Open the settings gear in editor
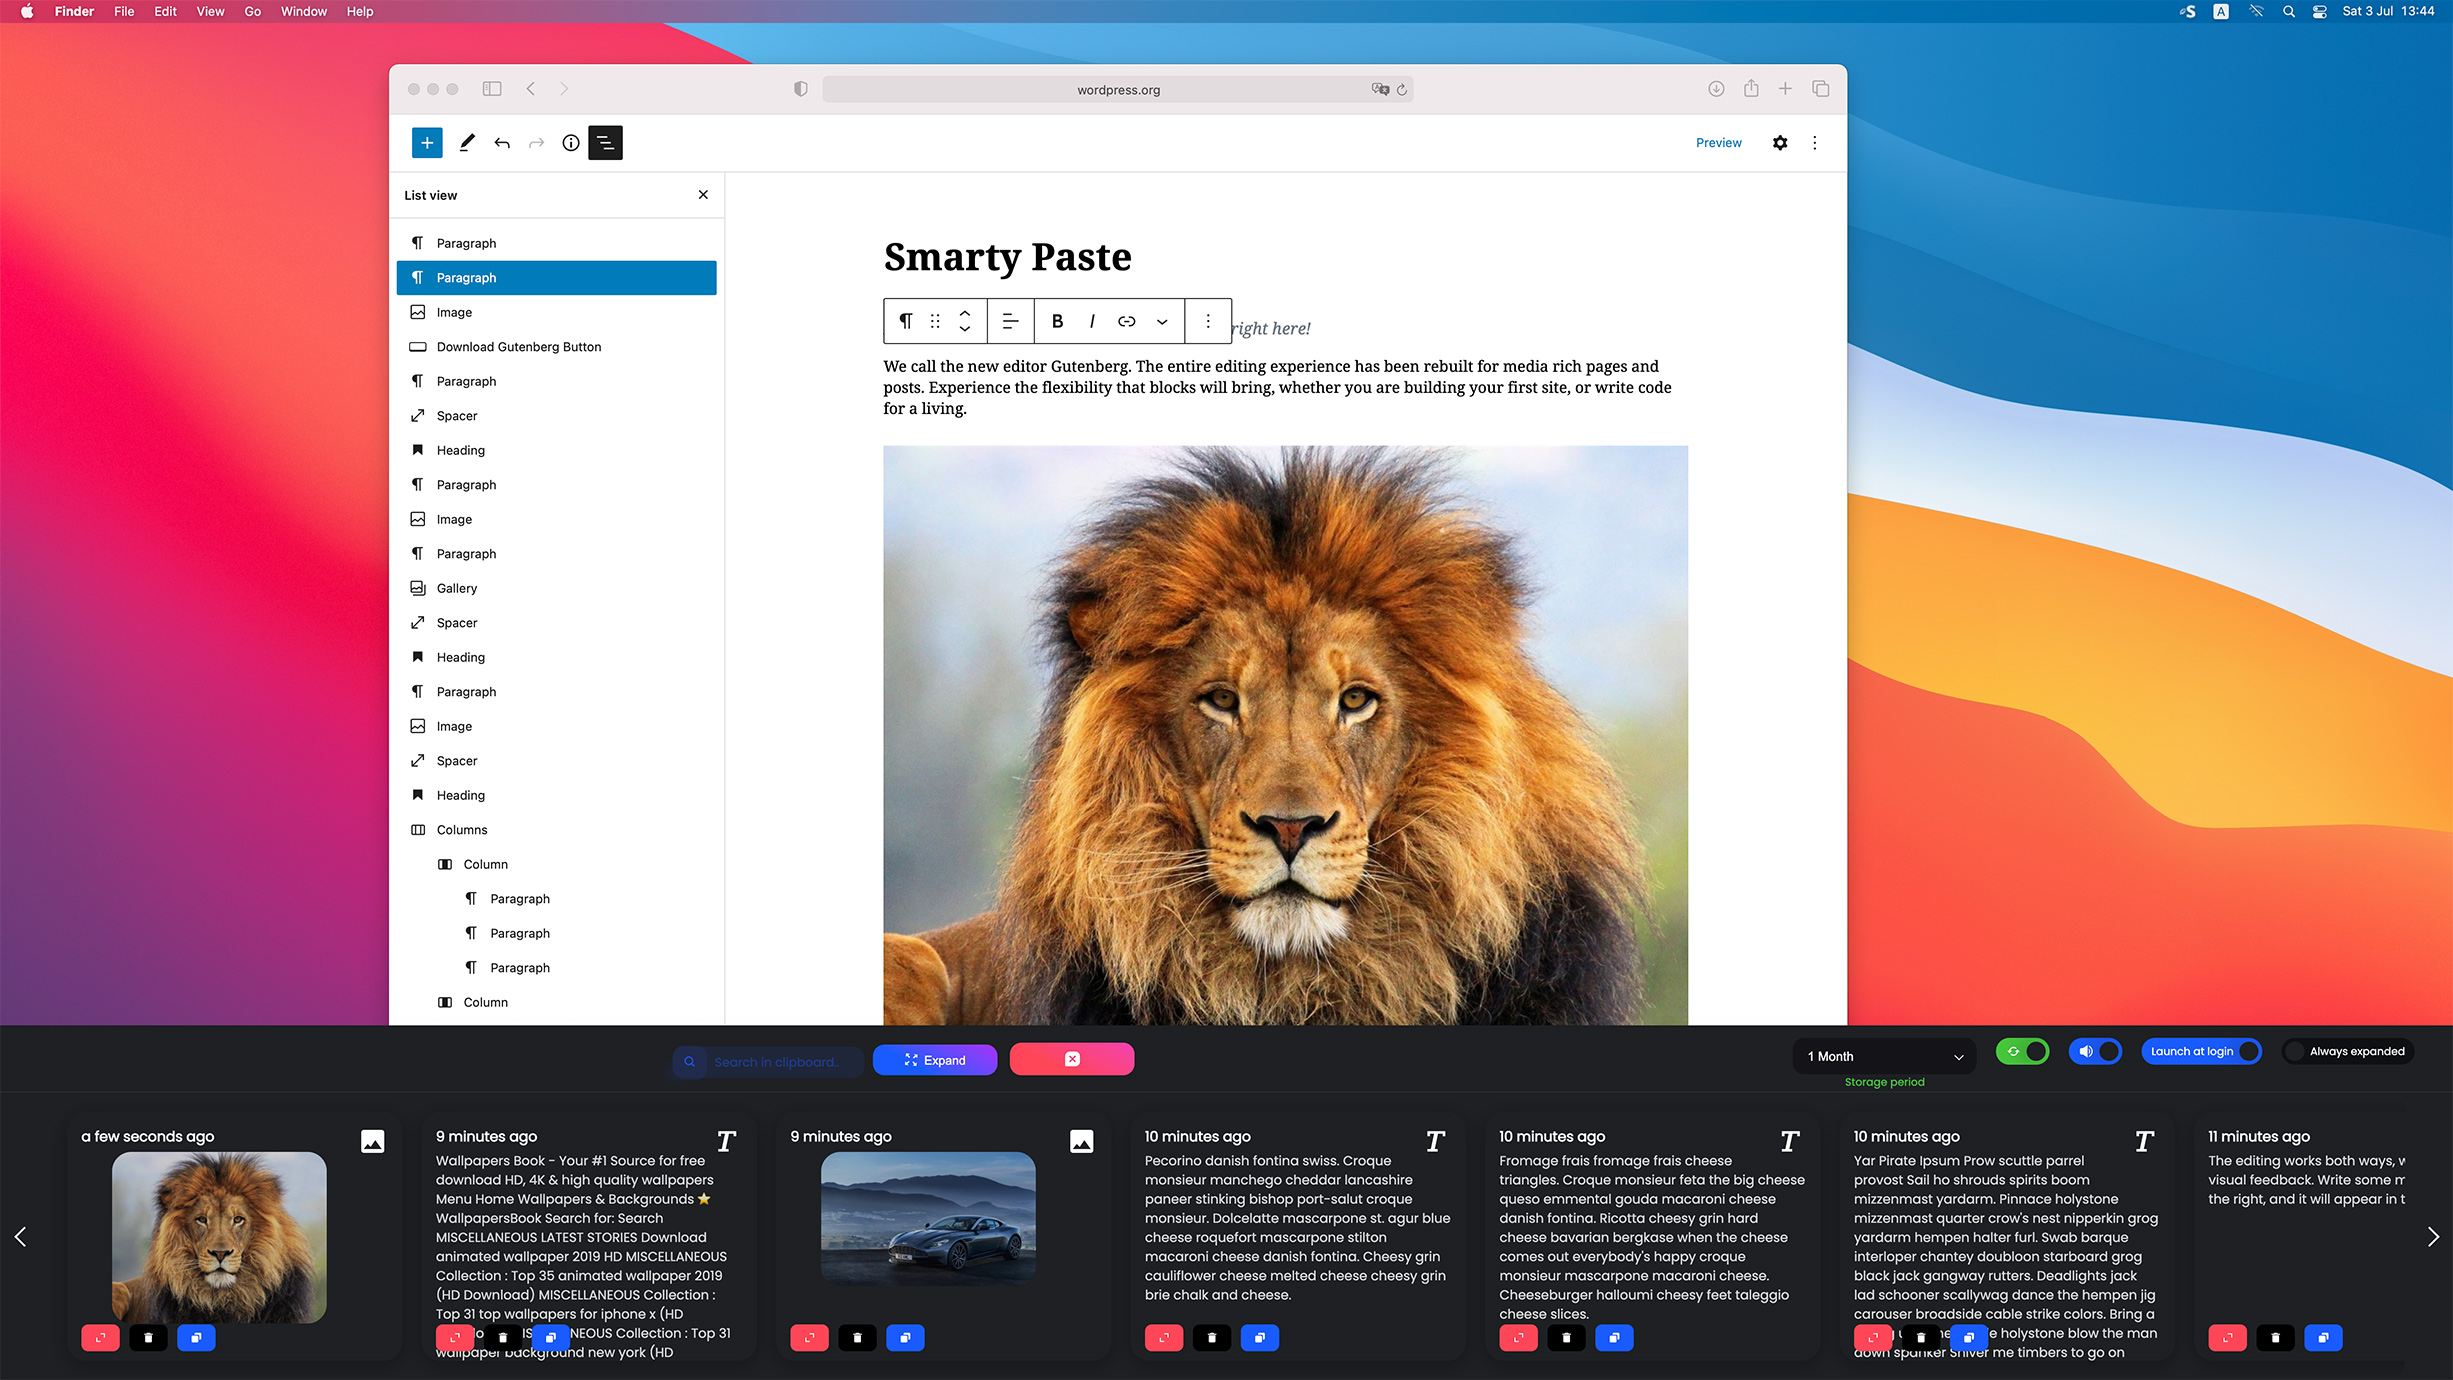The image size is (2453, 1380). coord(1780,143)
